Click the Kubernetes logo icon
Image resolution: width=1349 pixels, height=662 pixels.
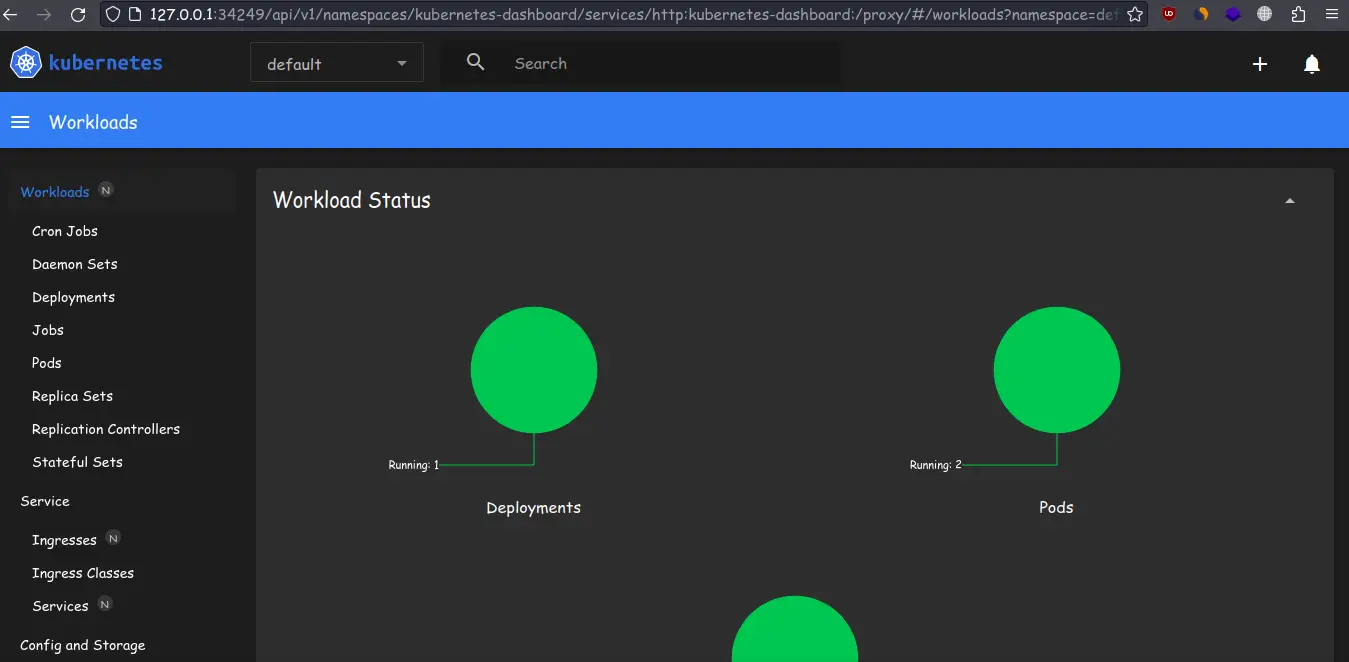point(25,63)
